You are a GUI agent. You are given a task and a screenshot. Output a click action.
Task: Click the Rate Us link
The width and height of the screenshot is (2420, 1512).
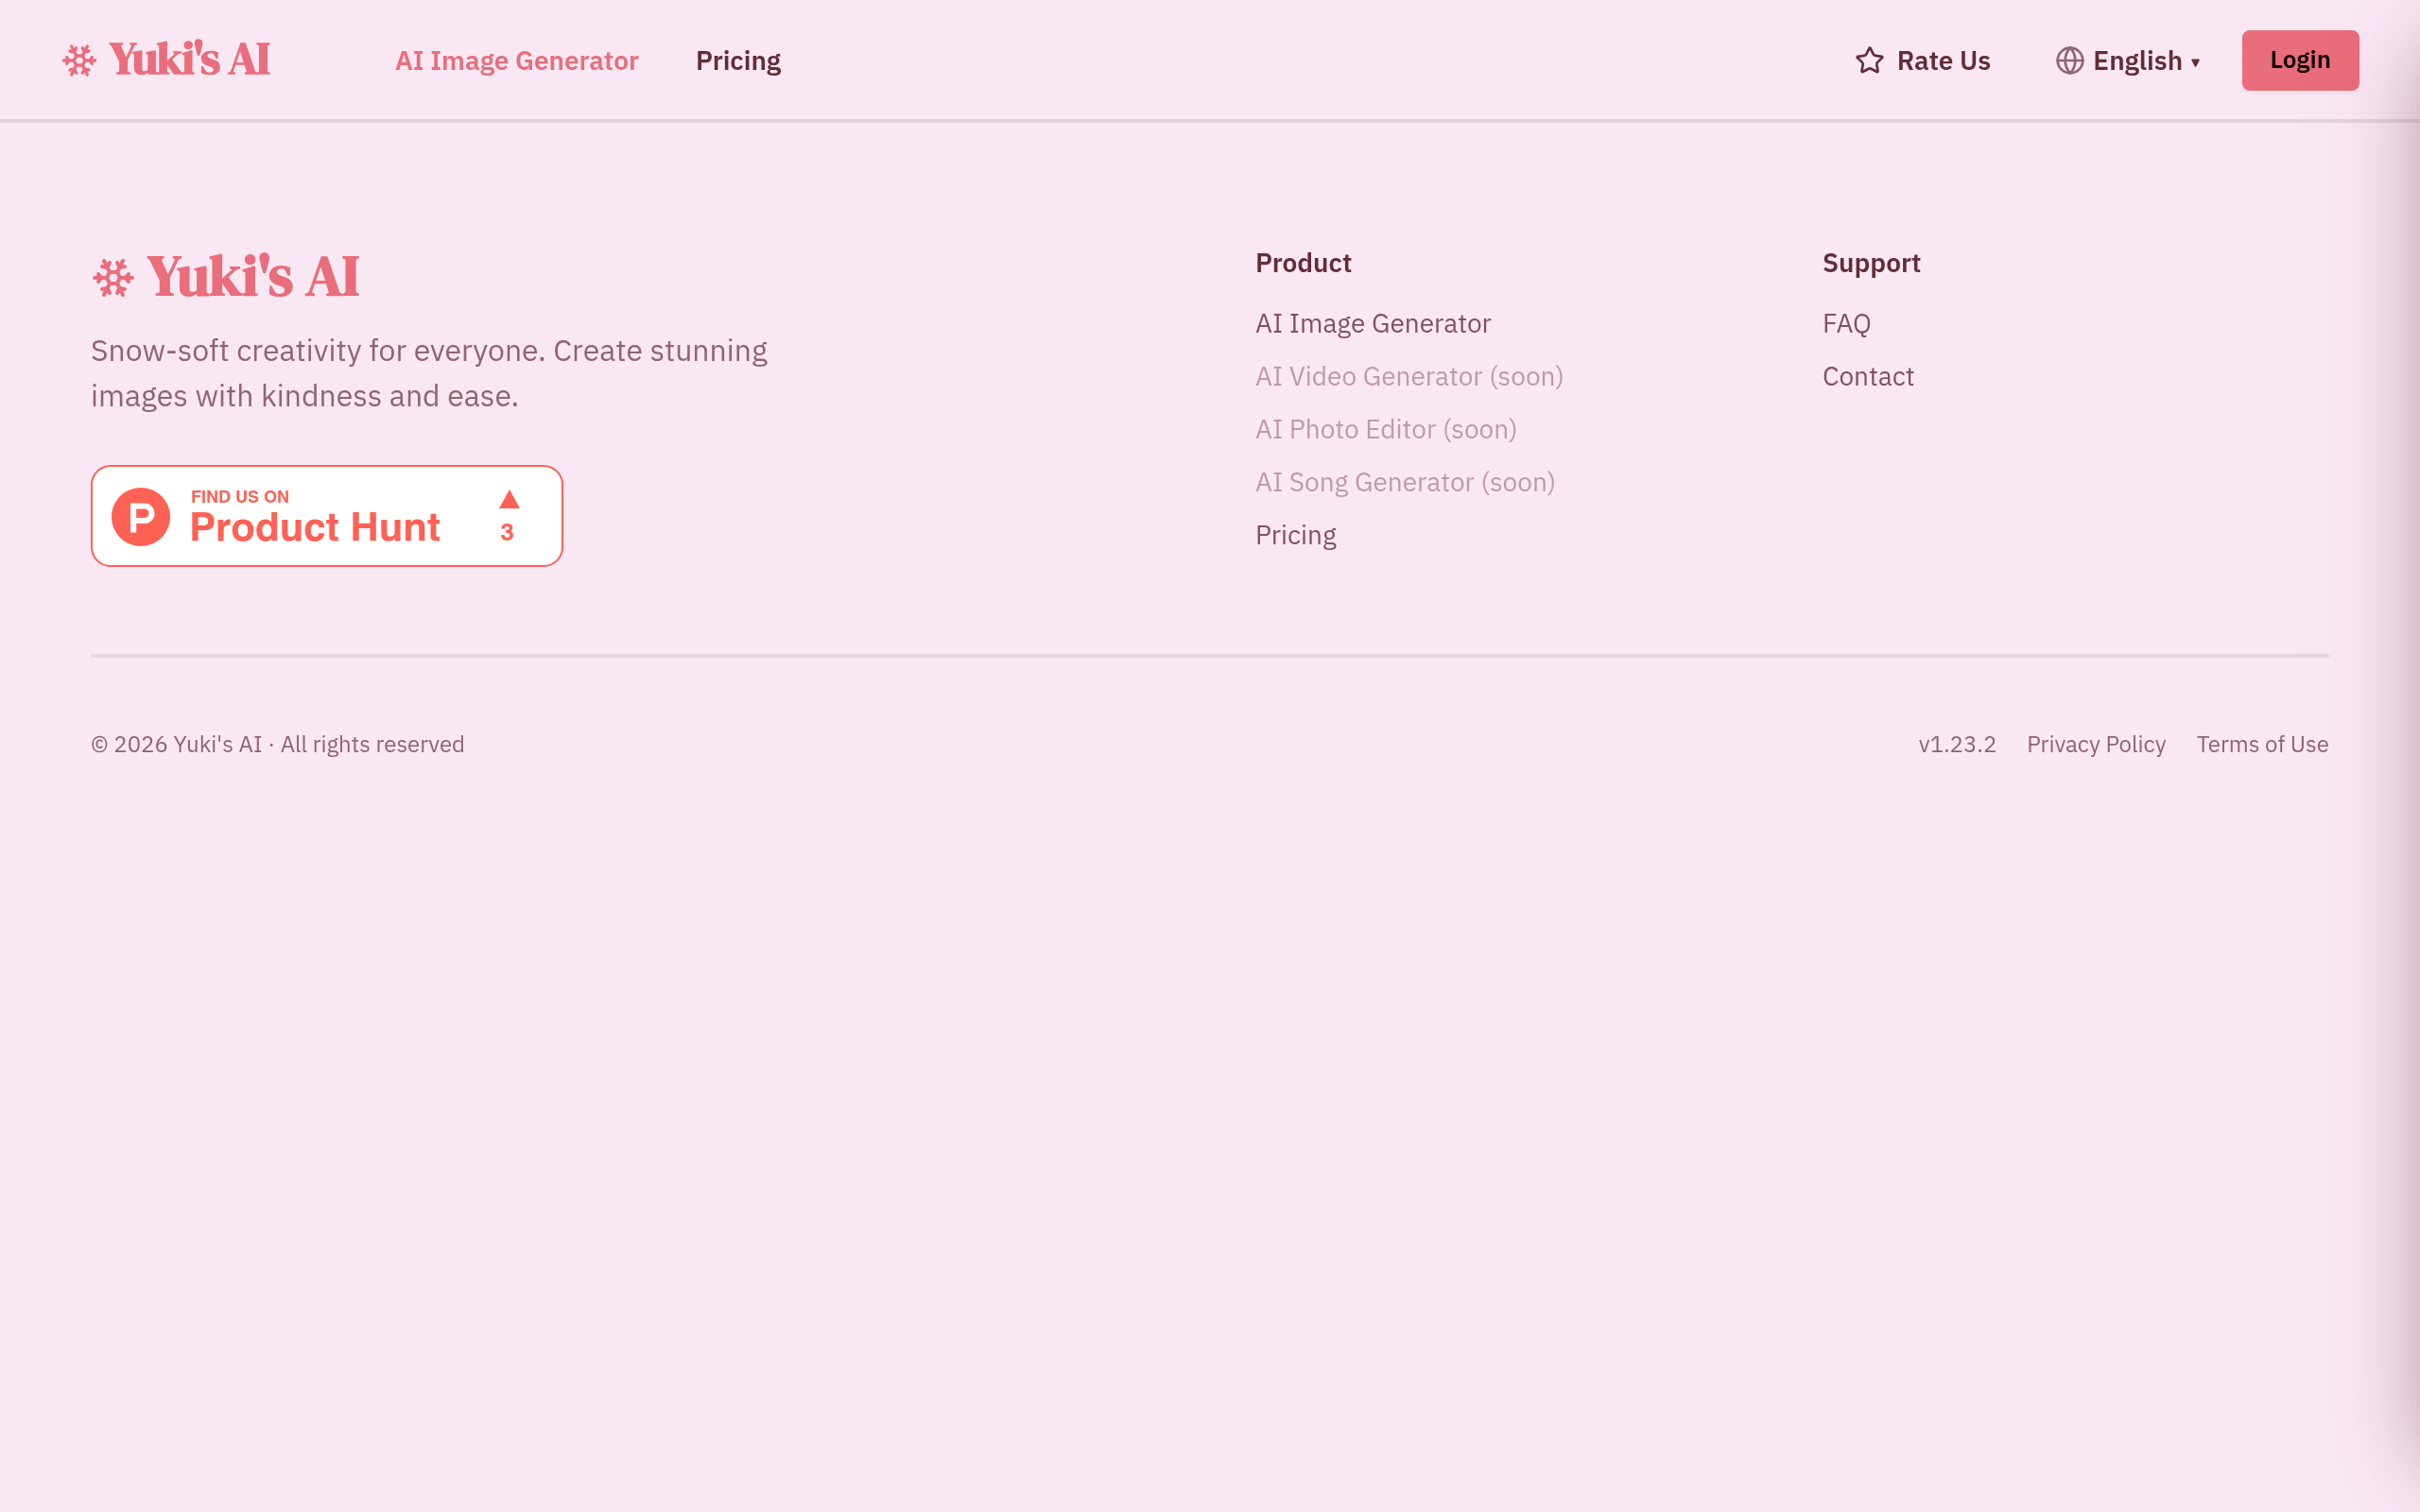point(1922,61)
